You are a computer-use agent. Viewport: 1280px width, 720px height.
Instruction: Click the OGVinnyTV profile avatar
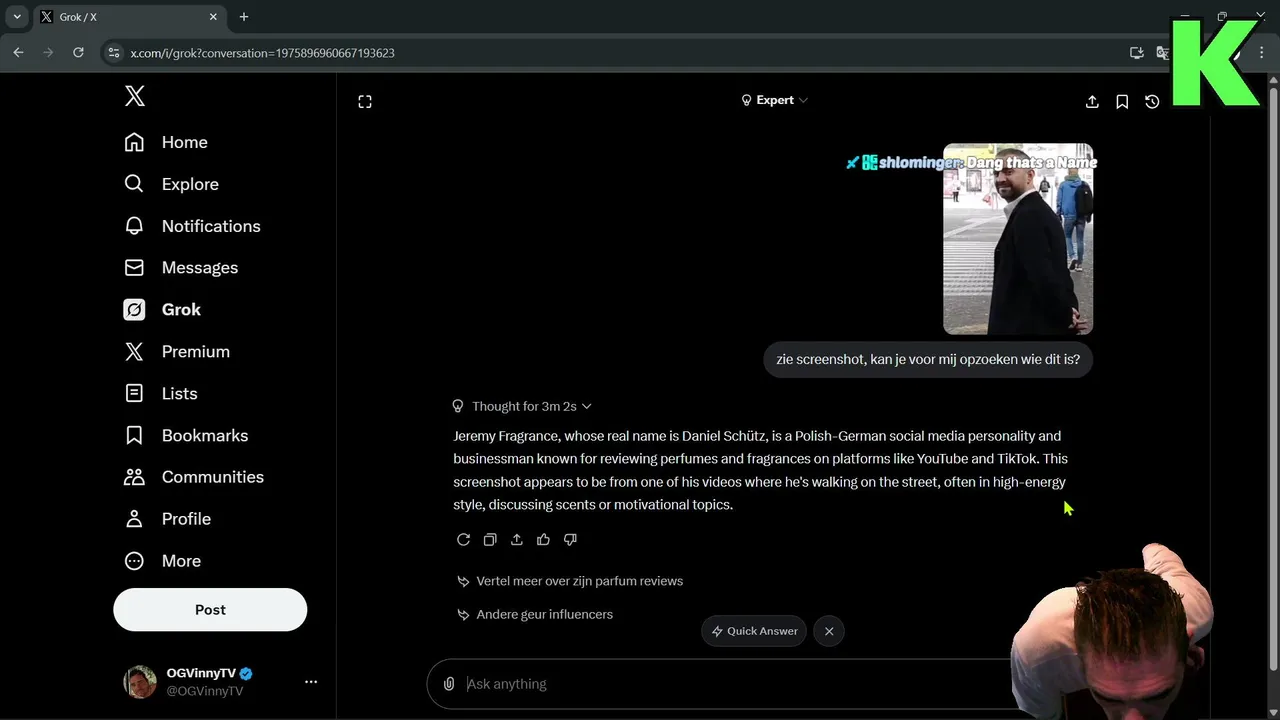(x=140, y=682)
